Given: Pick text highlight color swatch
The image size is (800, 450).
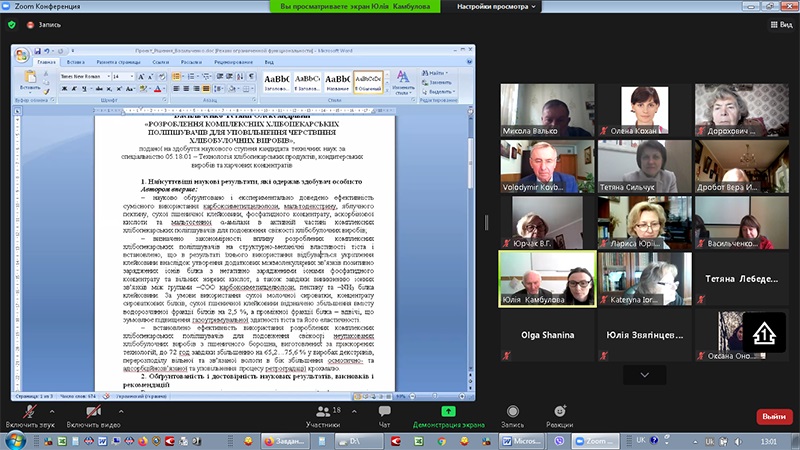Looking at the screenshot, I should click(144, 89).
